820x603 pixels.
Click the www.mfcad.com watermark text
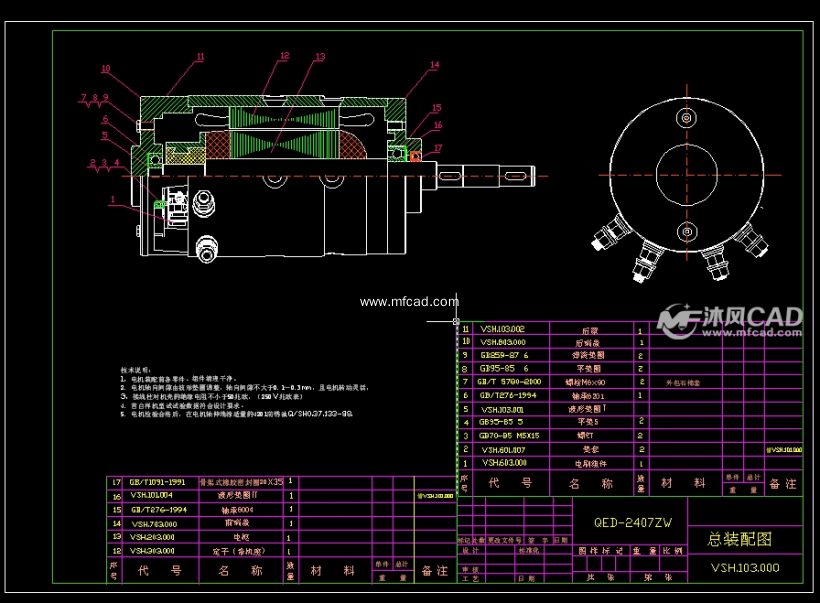tap(409, 301)
